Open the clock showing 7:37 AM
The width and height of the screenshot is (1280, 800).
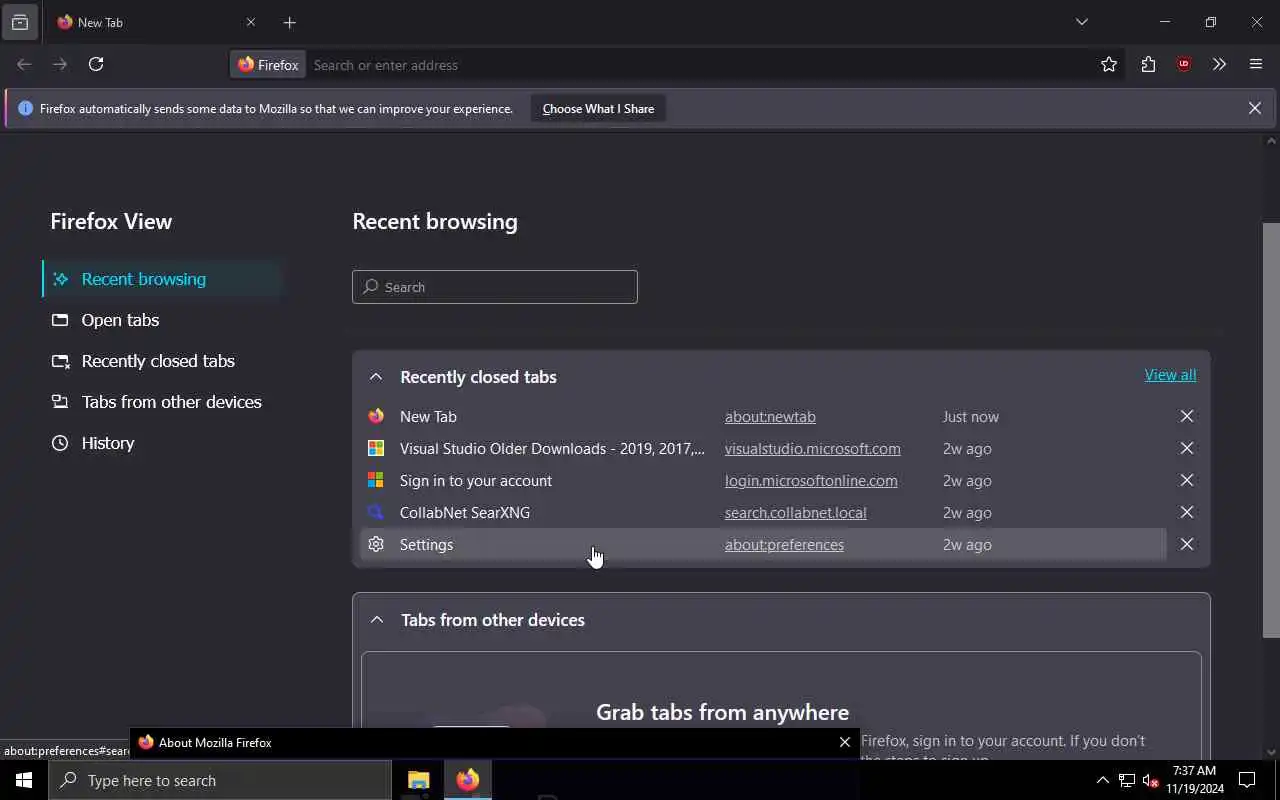[1194, 780]
